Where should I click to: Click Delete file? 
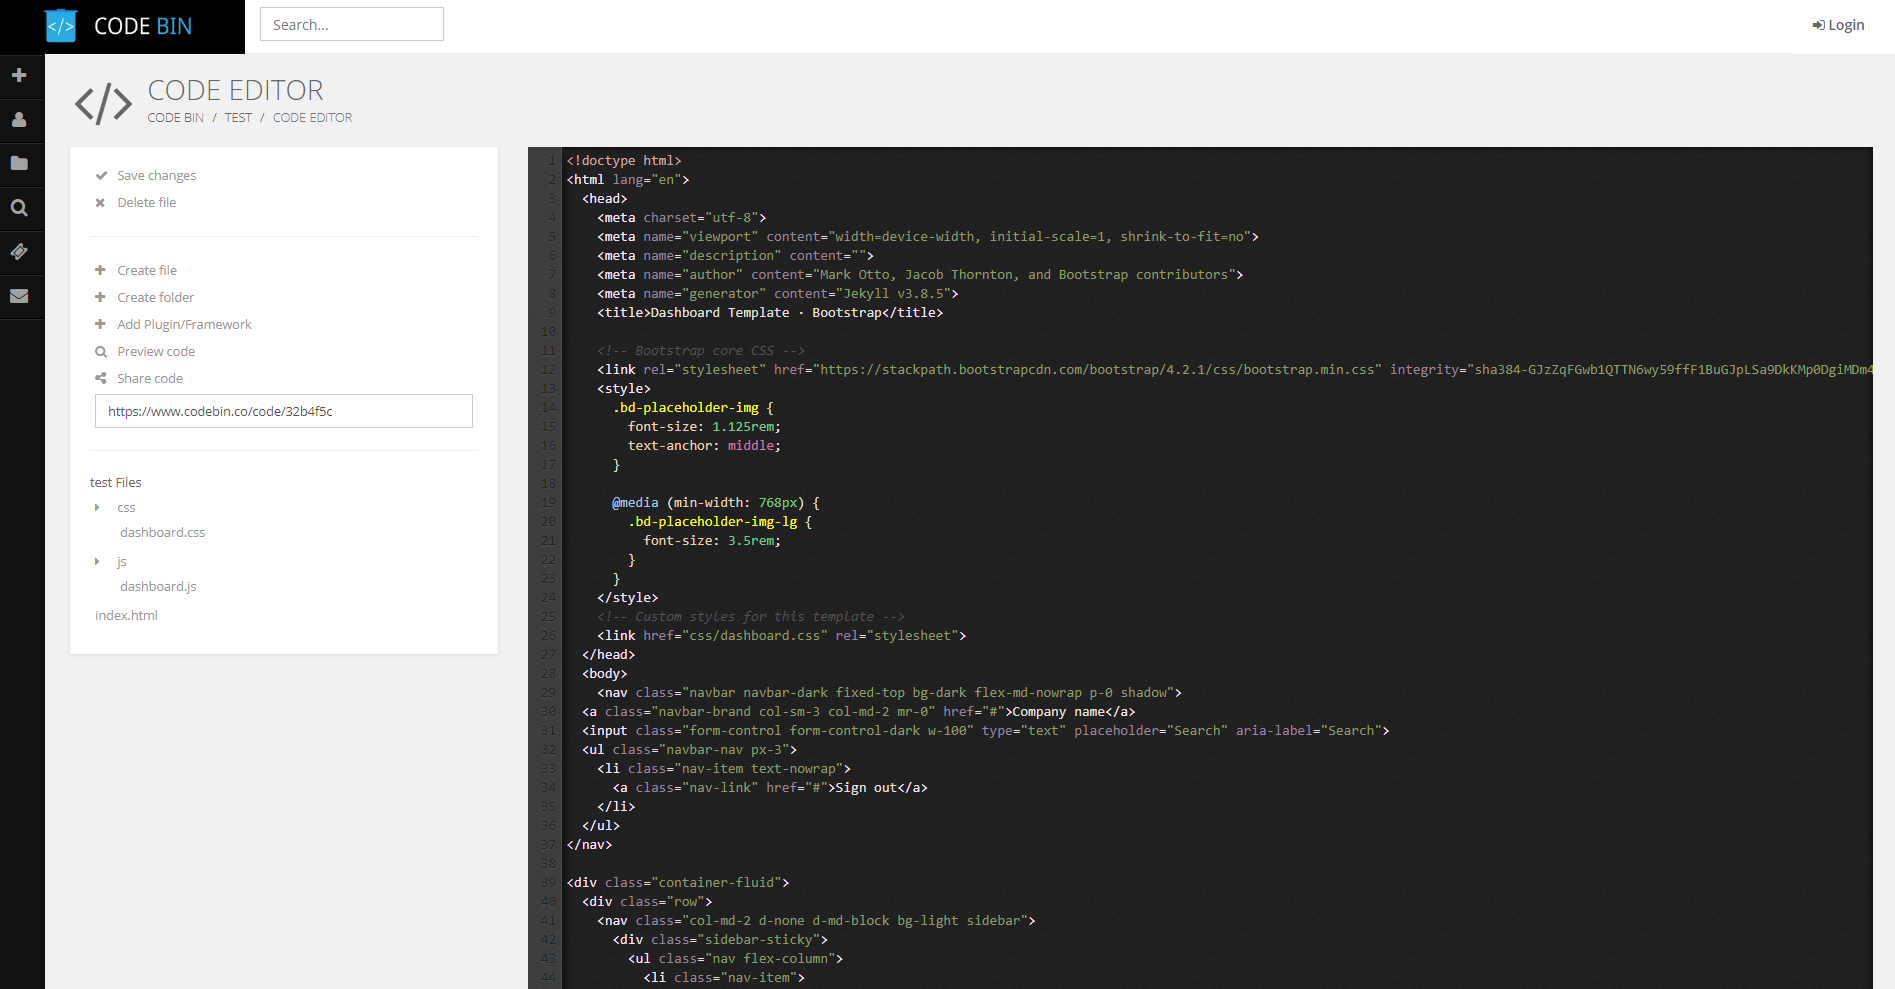point(146,202)
